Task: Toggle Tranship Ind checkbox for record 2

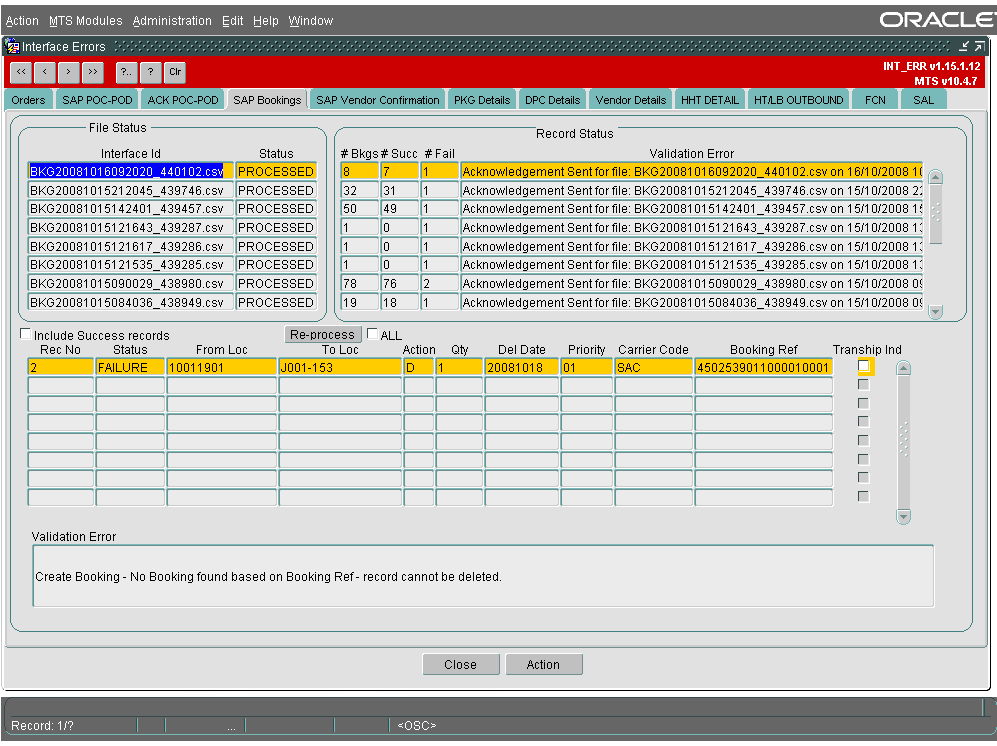Action: pos(863,366)
